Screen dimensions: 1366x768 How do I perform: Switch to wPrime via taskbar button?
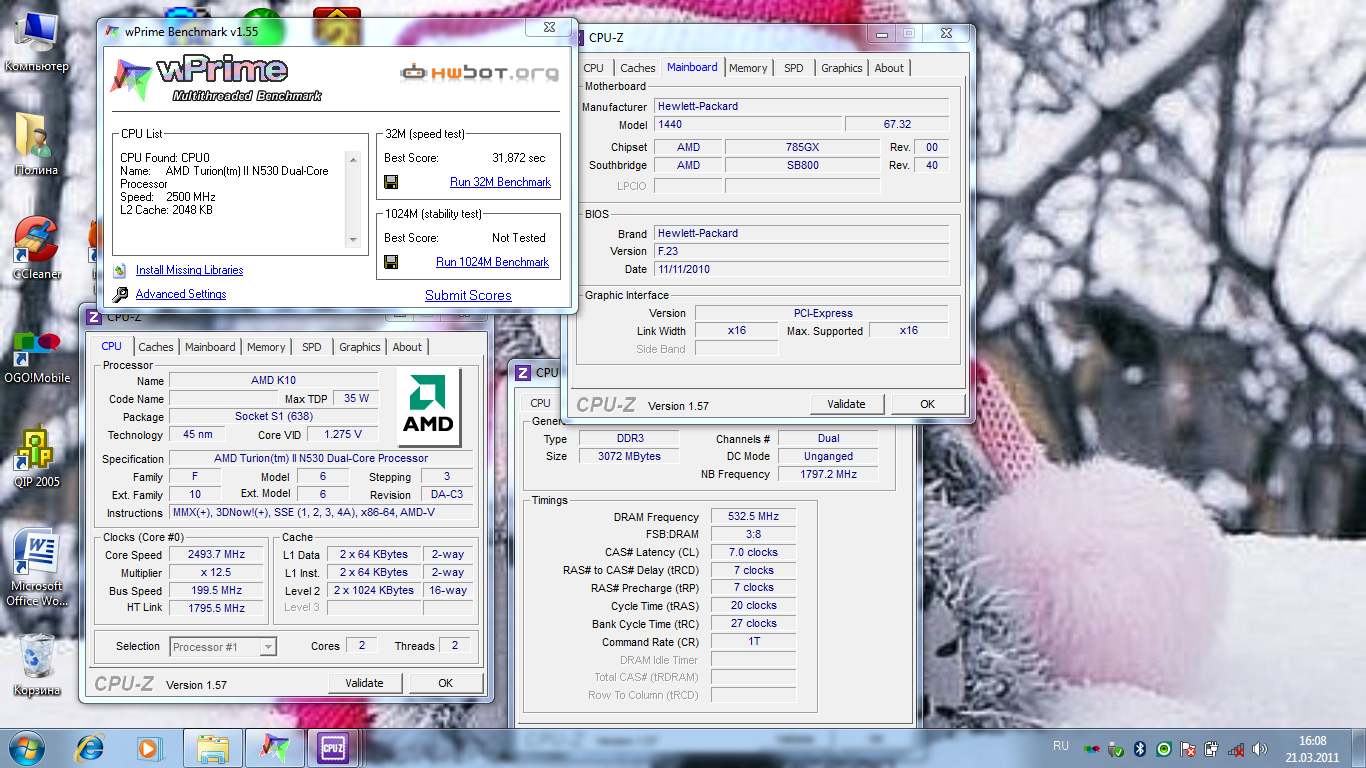coord(274,747)
